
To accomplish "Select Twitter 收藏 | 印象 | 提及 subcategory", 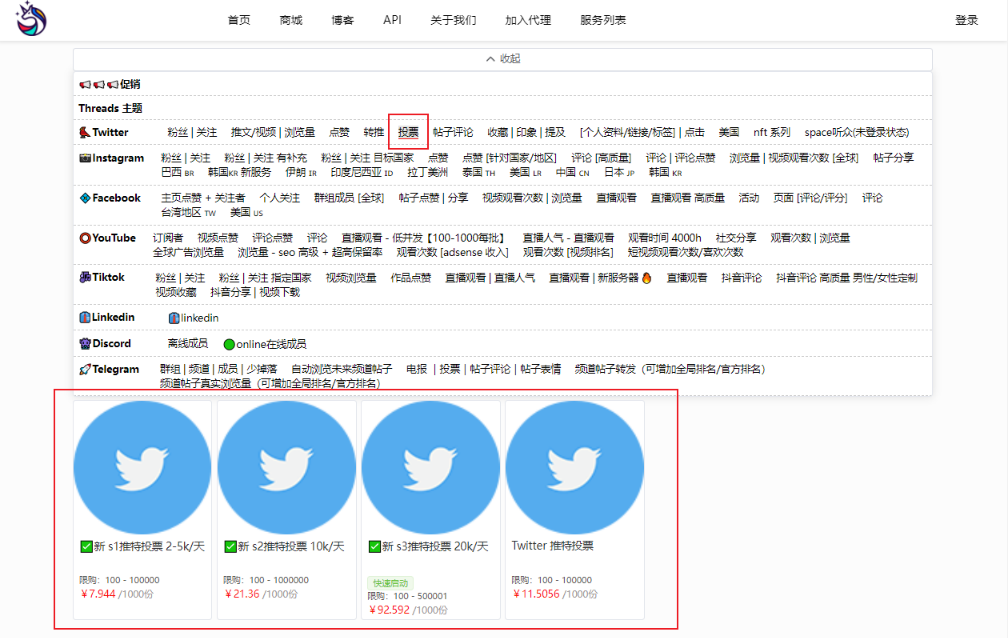I will [526, 132].
